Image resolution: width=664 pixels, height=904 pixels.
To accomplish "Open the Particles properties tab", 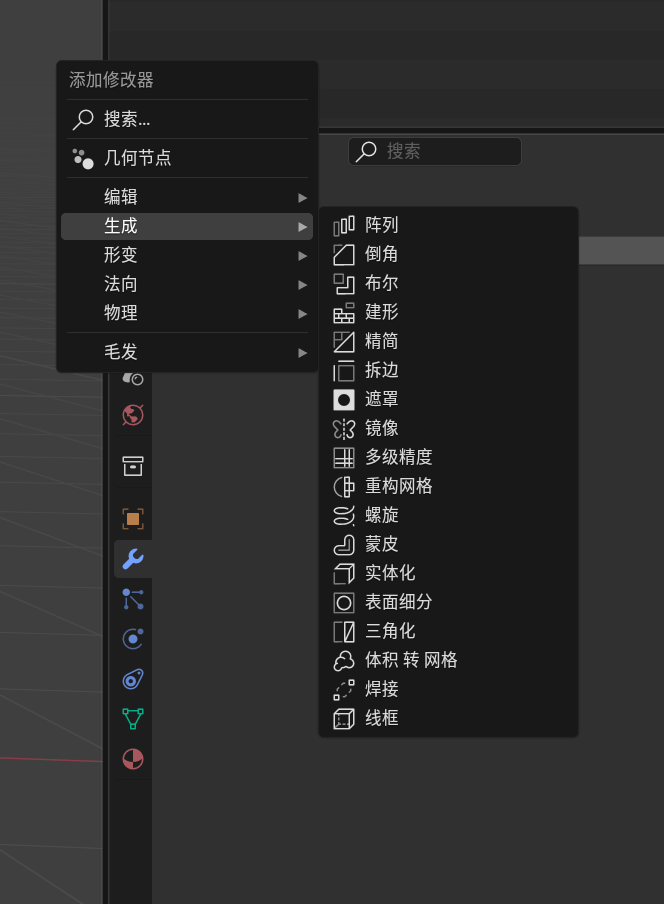I will click(x=133, y=599).
